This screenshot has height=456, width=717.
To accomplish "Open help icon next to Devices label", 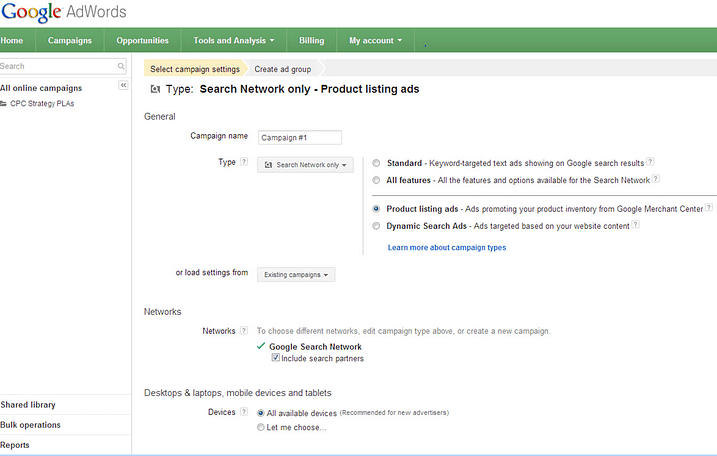I will [244, 412].
